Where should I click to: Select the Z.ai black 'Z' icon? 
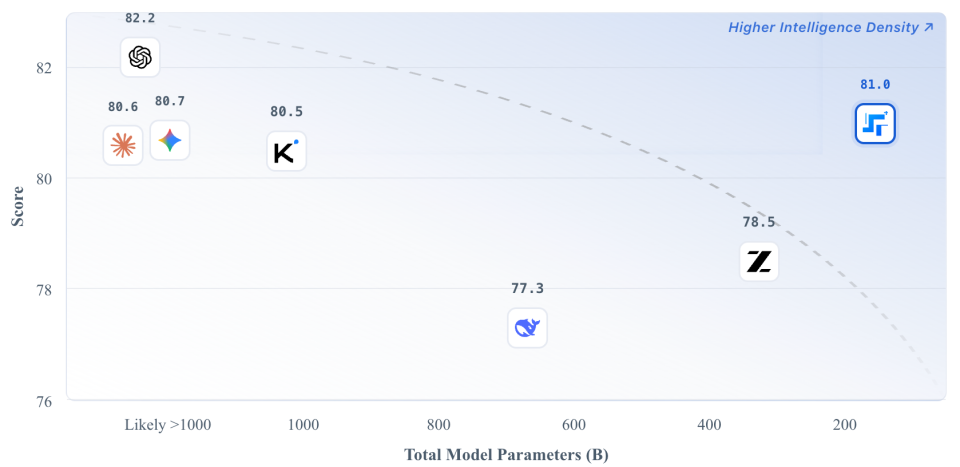point(759,262)
